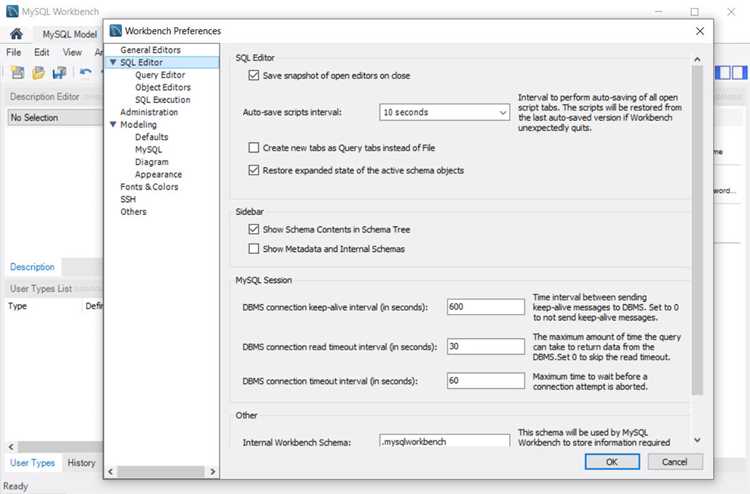Switch to the History tab
This screenshot has width=750, height=494.
click(81, 463)
